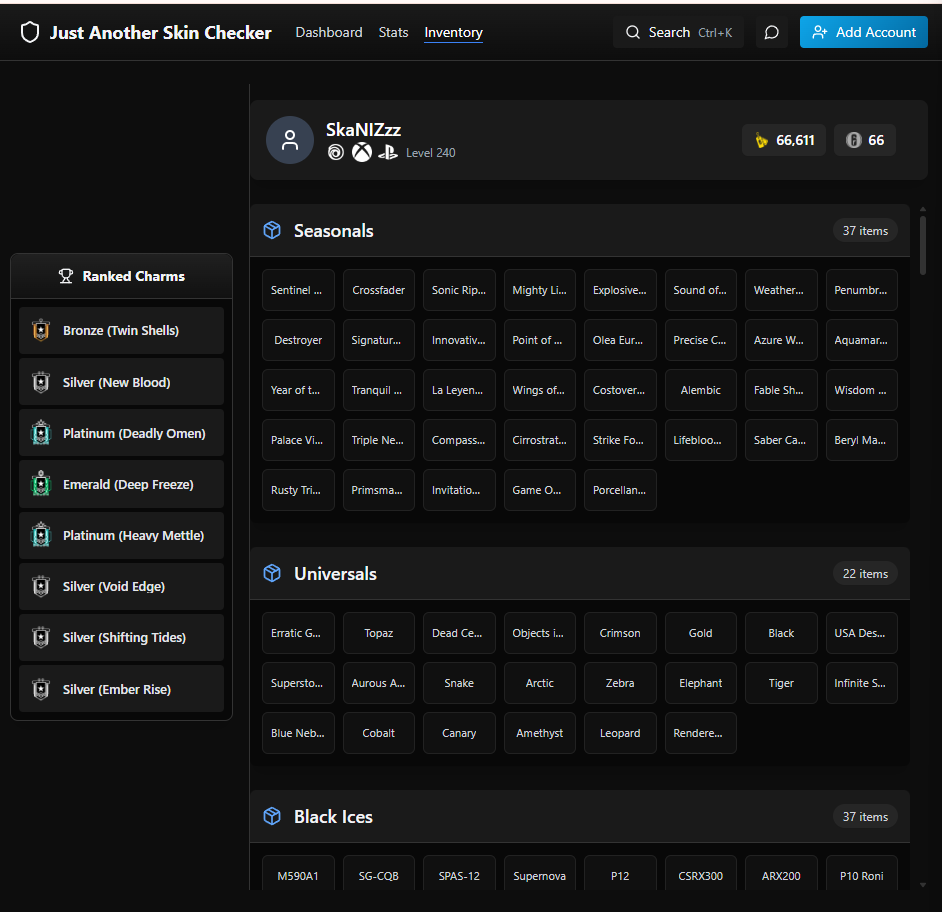Open the Supernova Black Ice item

click(x=539, y=874)
